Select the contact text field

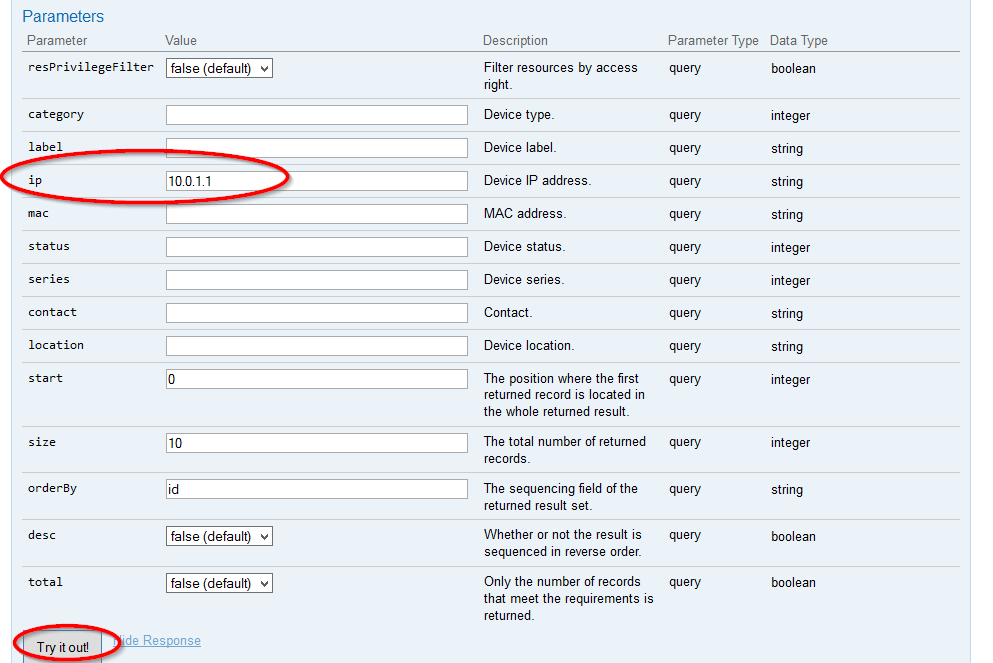[x=316, y=313]
